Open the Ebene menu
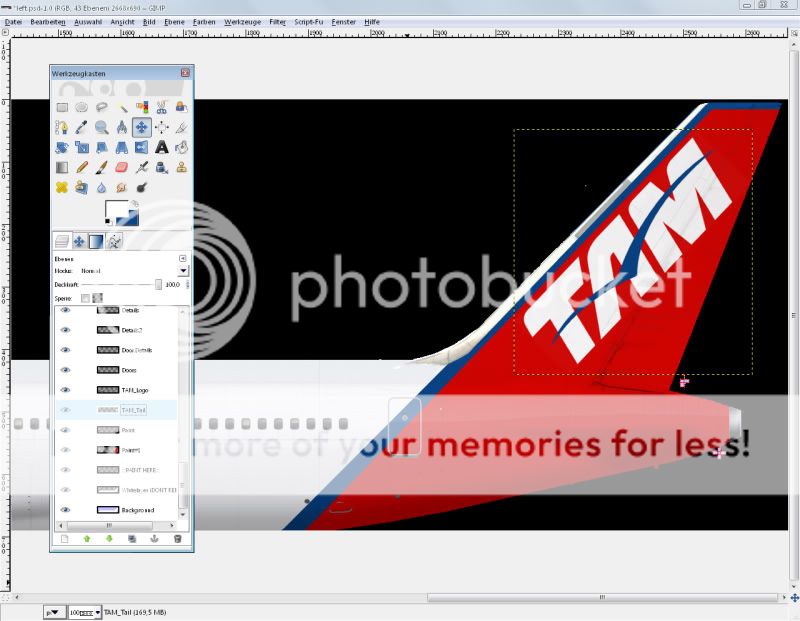This screenshot has height=621, width=800. tap(174, 21)
